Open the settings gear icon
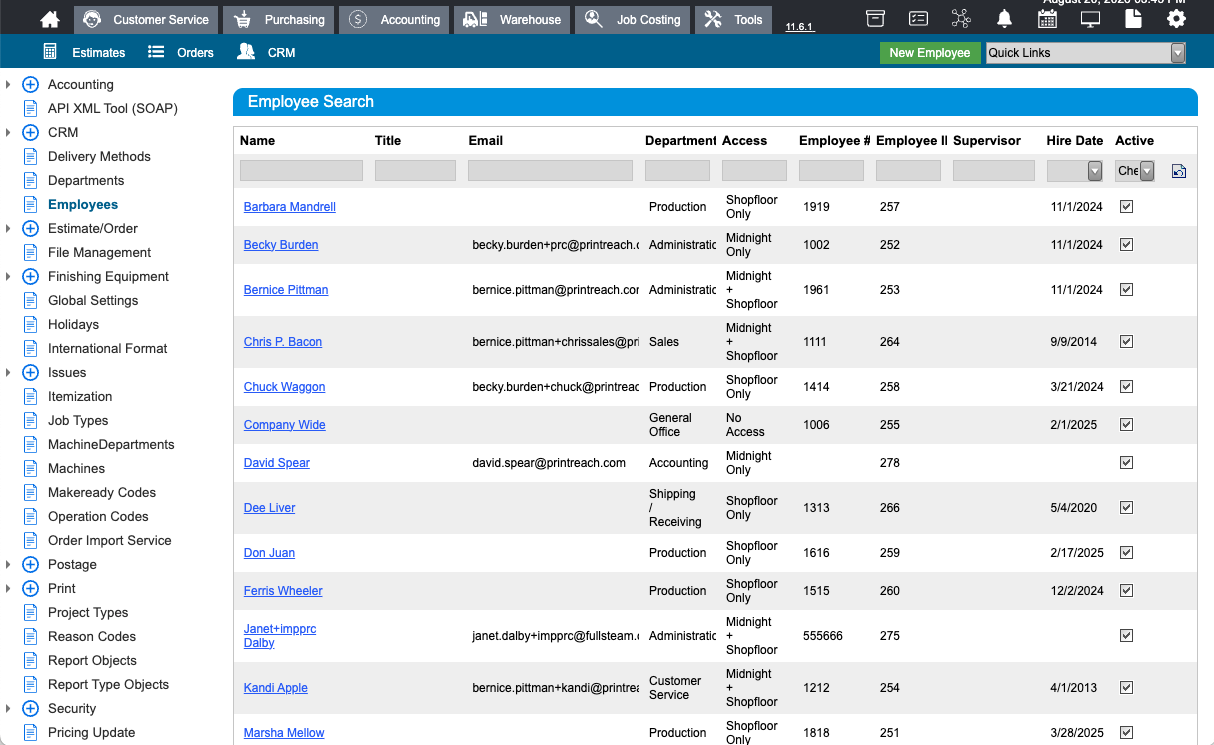Screen dimensions: 1214x745 point(1176,19)
